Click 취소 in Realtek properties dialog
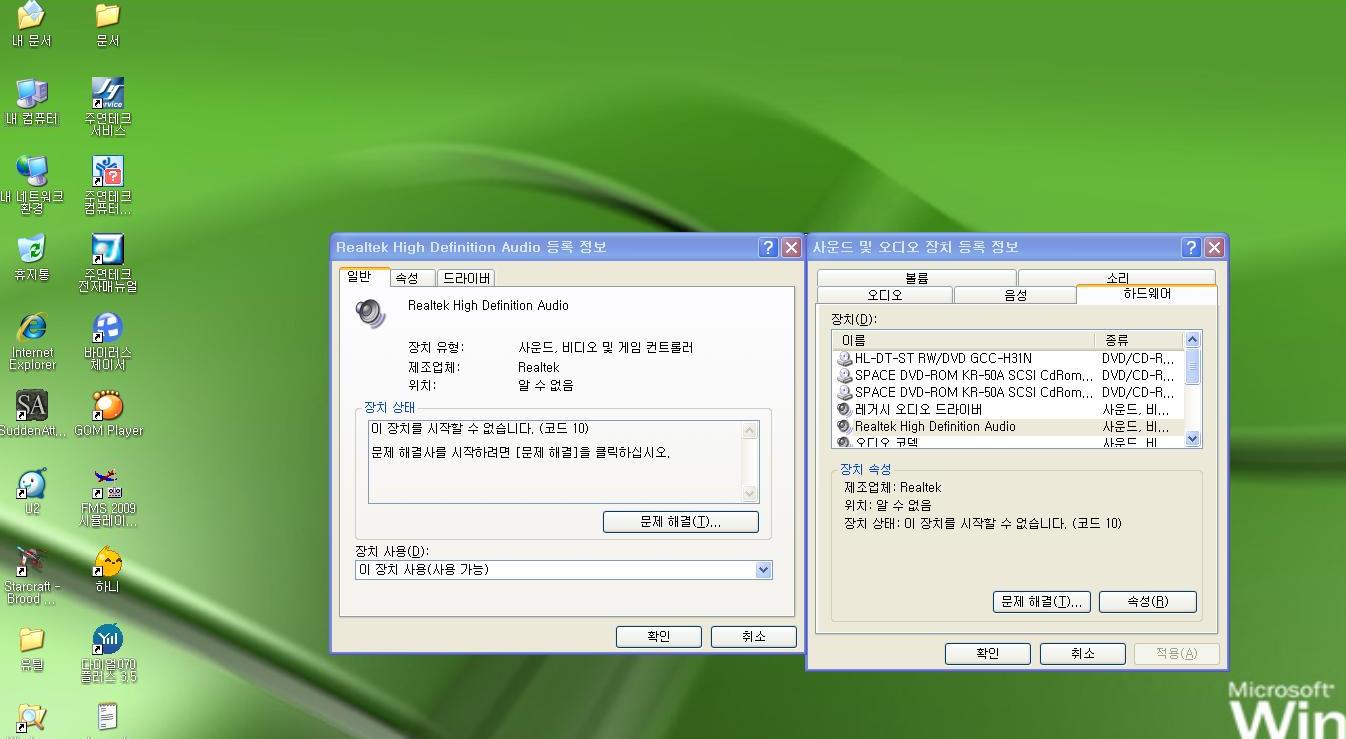The image size is (1346, 739). 753,637
